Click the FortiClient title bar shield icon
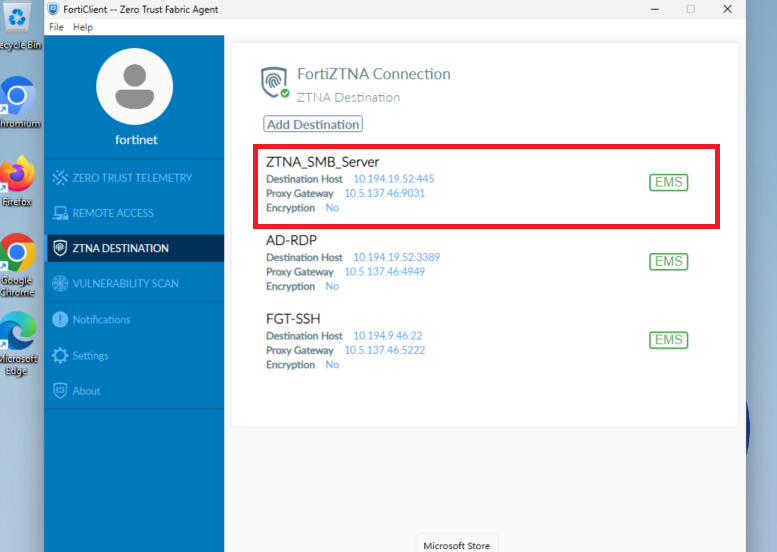Image resolution: width=777 pixels, height=552 pixels. pyautogui.click(x=54, y=9)
